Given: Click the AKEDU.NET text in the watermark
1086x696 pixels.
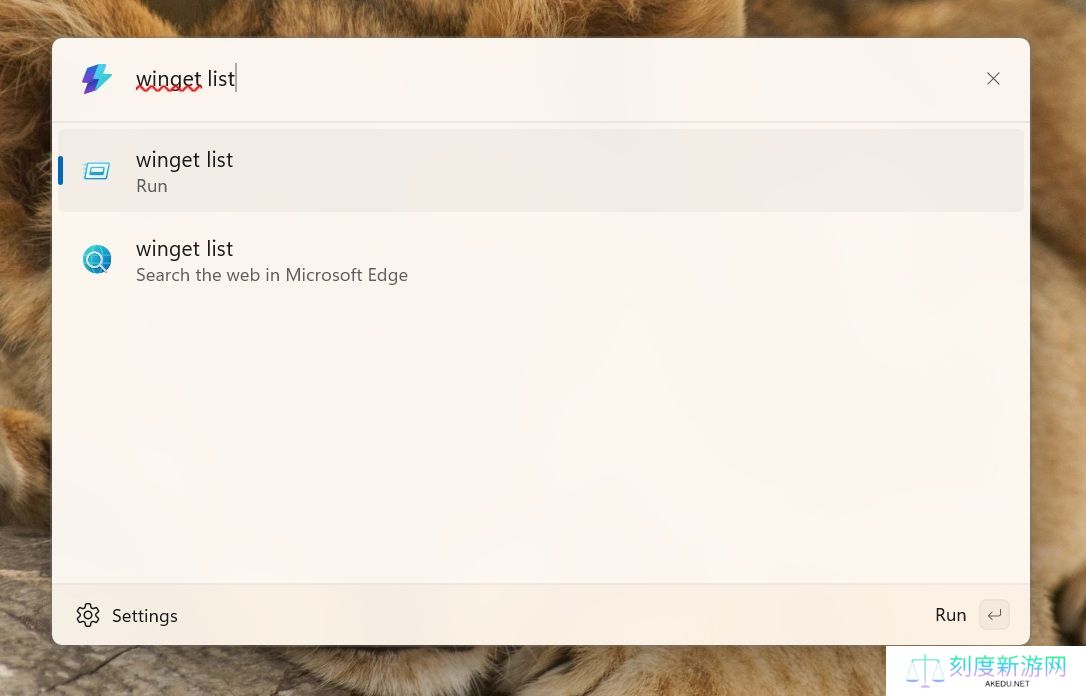Looking at the screenshot, I should (x=1007, y=684).
